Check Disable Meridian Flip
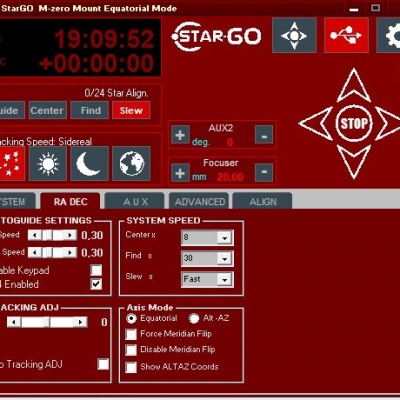 tap(131, 350)
